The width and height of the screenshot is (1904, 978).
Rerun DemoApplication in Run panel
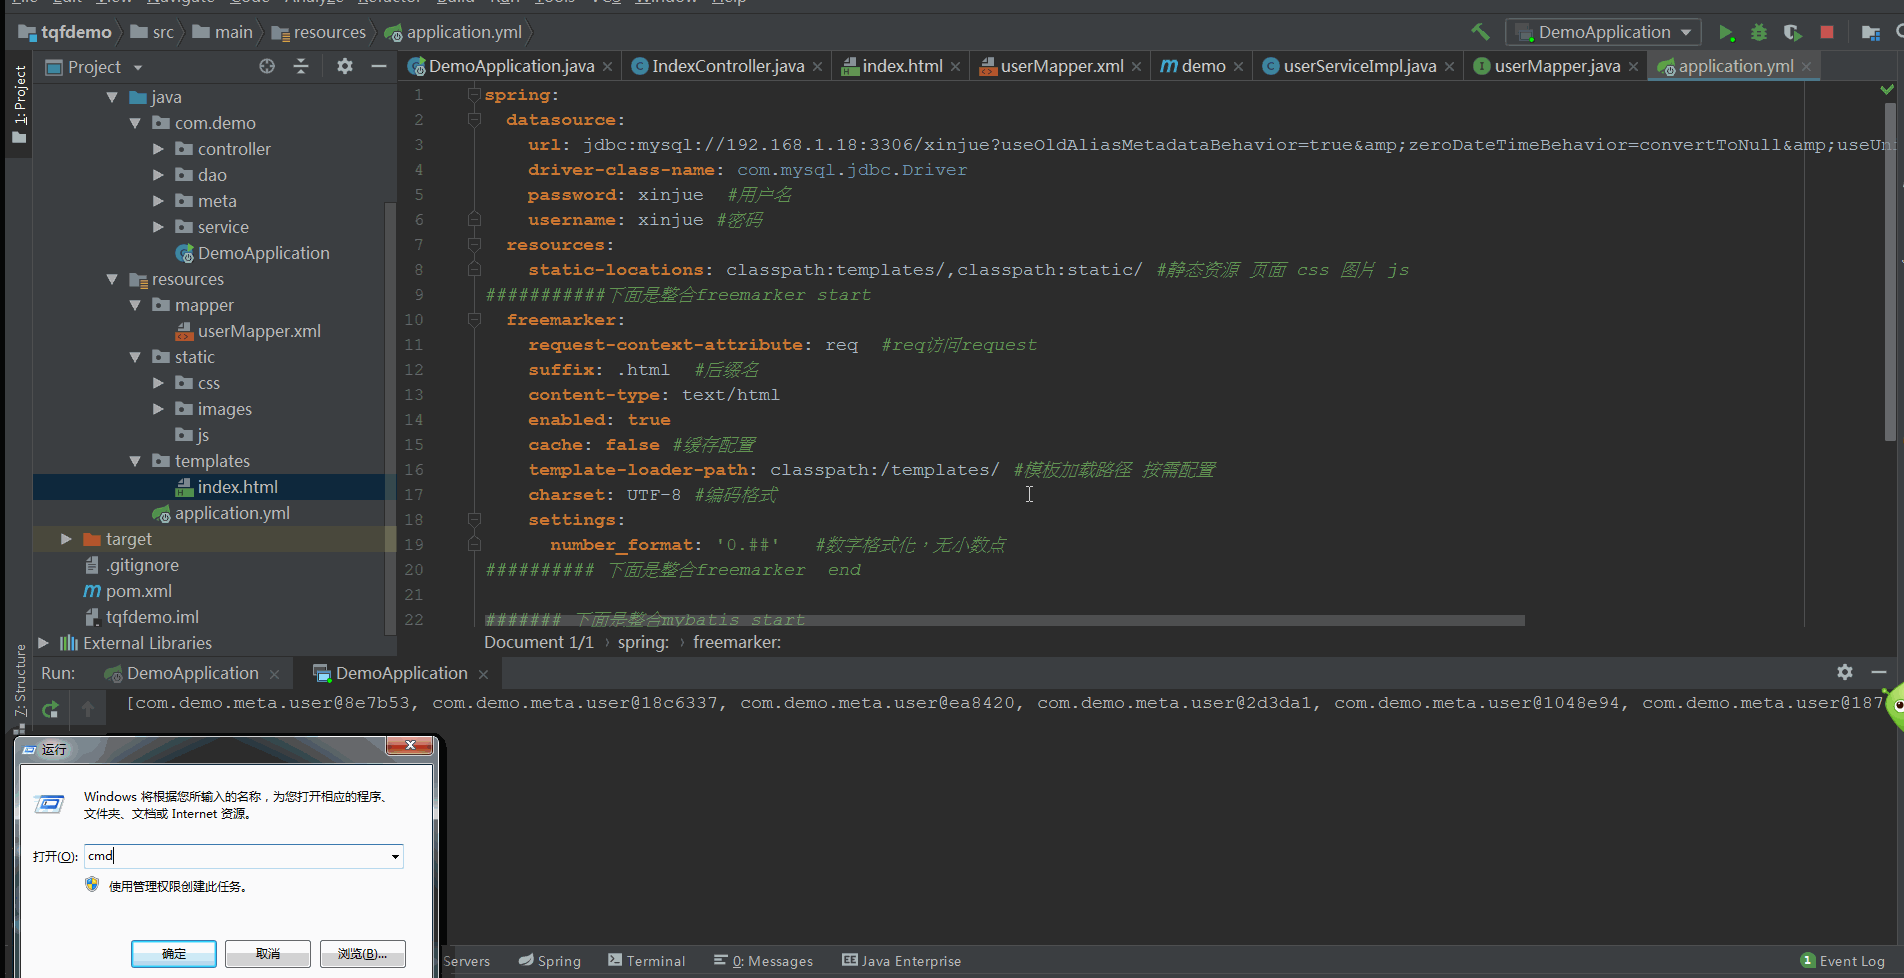50,709
